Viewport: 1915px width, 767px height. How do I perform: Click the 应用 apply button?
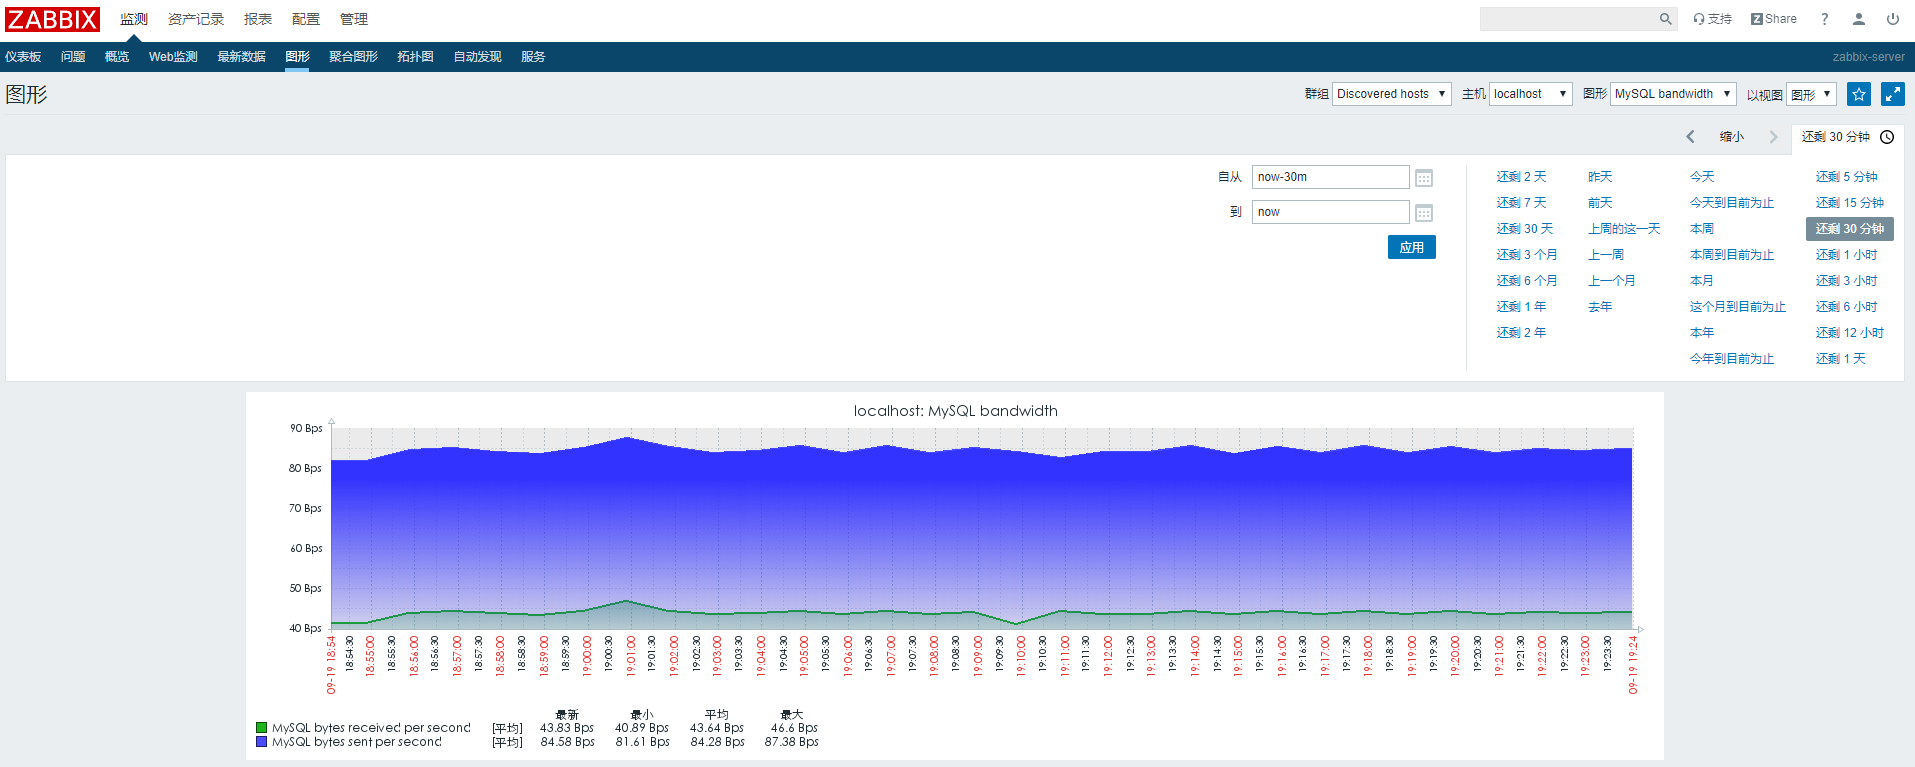(1411, 247)
